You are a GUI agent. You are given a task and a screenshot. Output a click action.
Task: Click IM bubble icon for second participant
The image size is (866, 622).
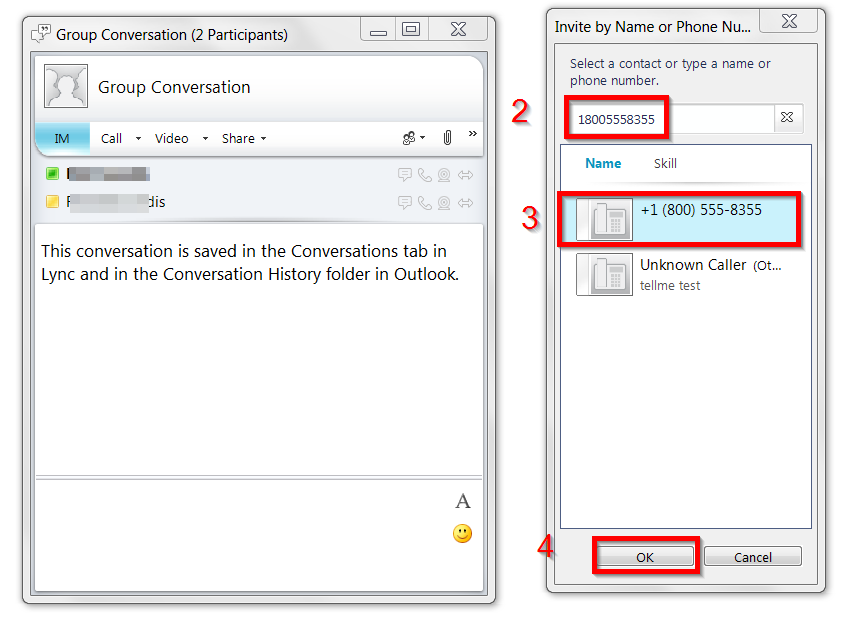point(405,203)
